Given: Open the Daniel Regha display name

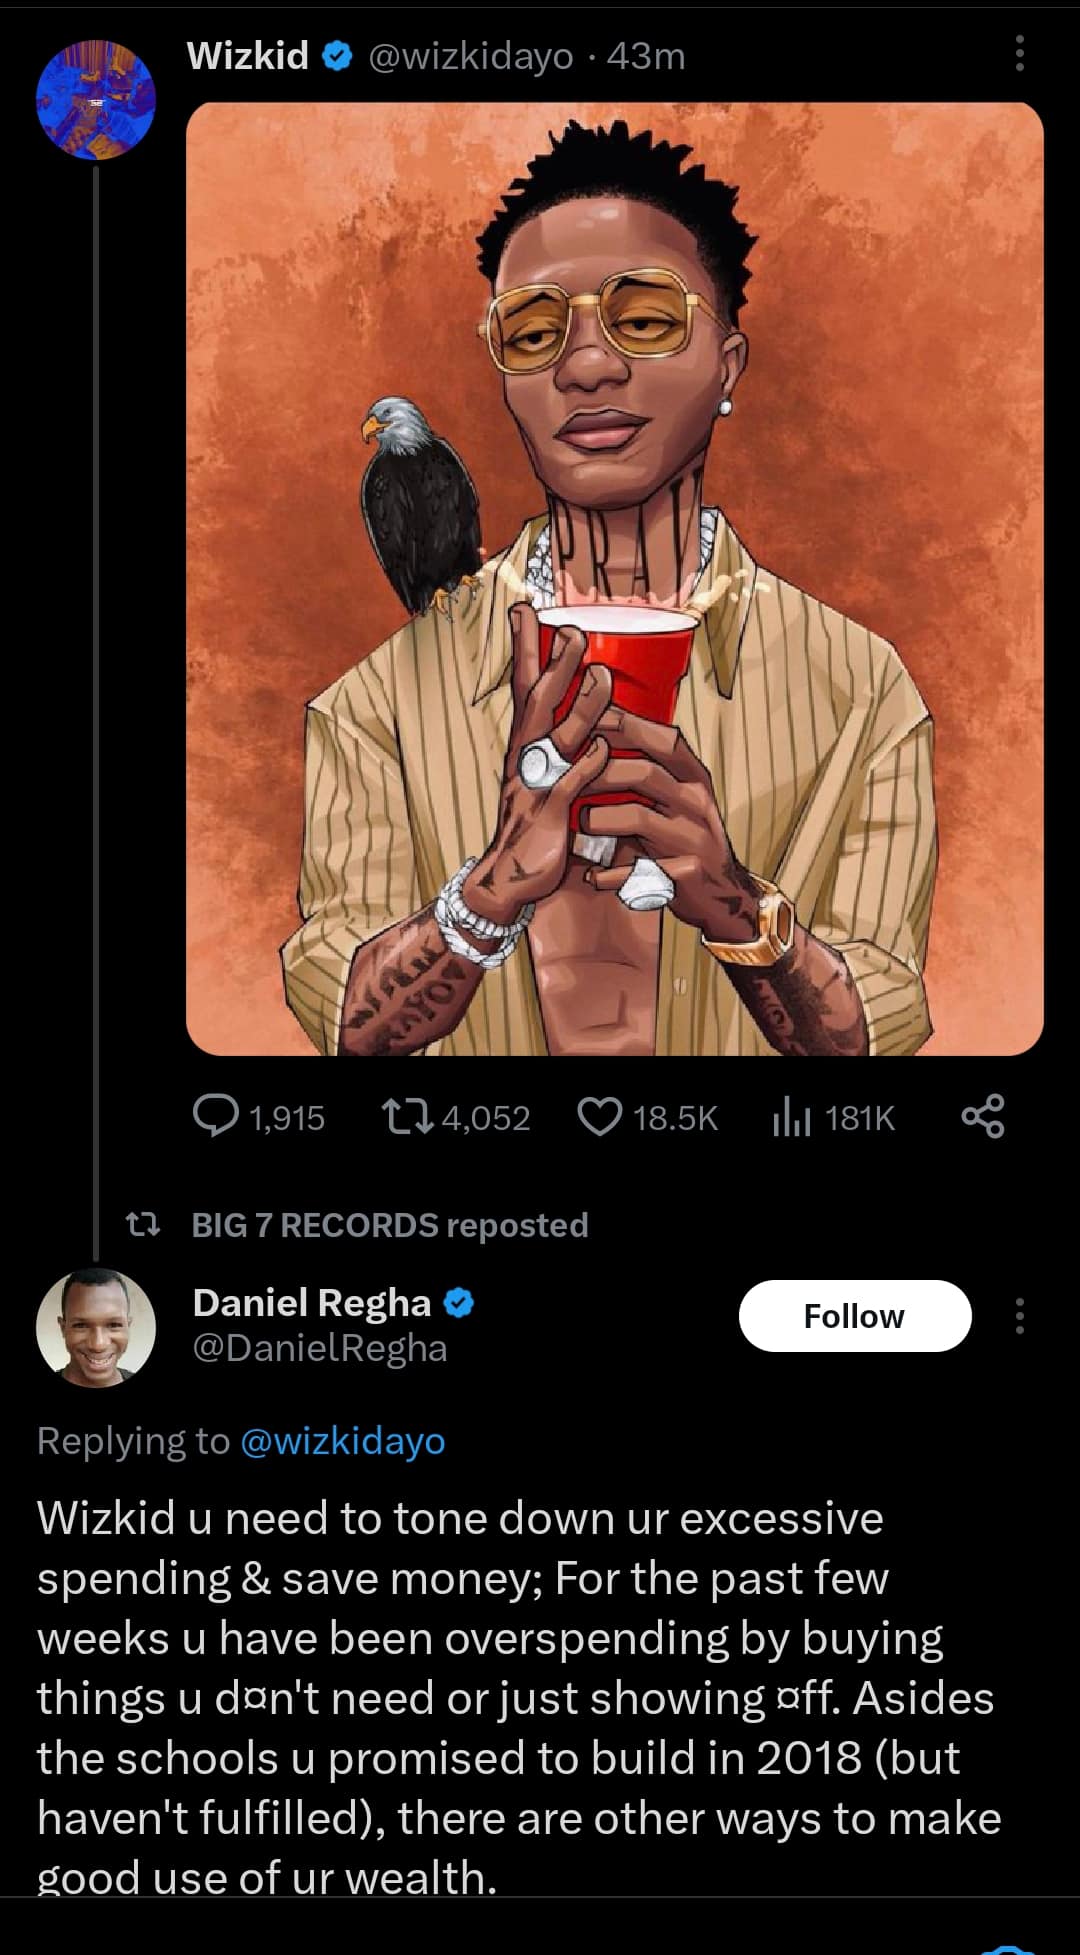Looking at the screenshot, I should coord(311,1303).
